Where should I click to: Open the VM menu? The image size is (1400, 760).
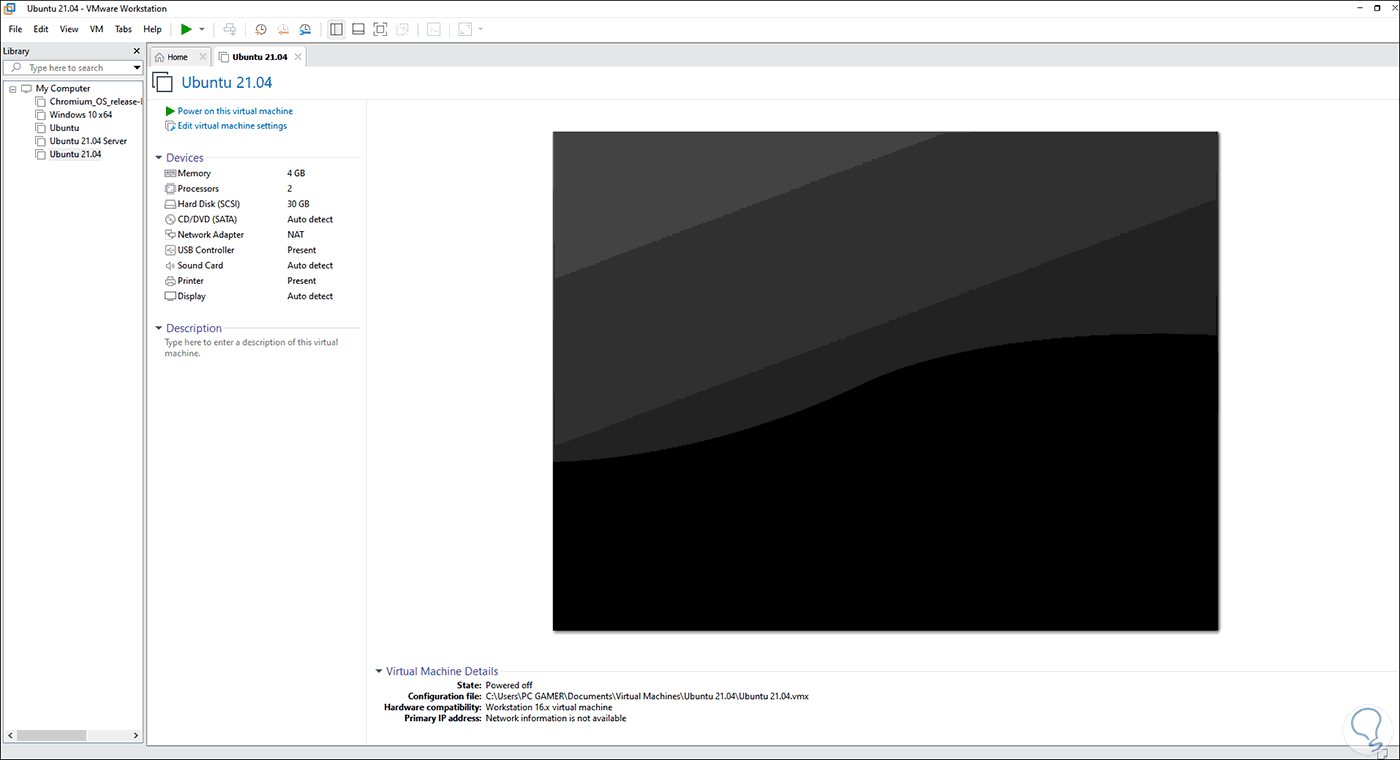(97, 29)
